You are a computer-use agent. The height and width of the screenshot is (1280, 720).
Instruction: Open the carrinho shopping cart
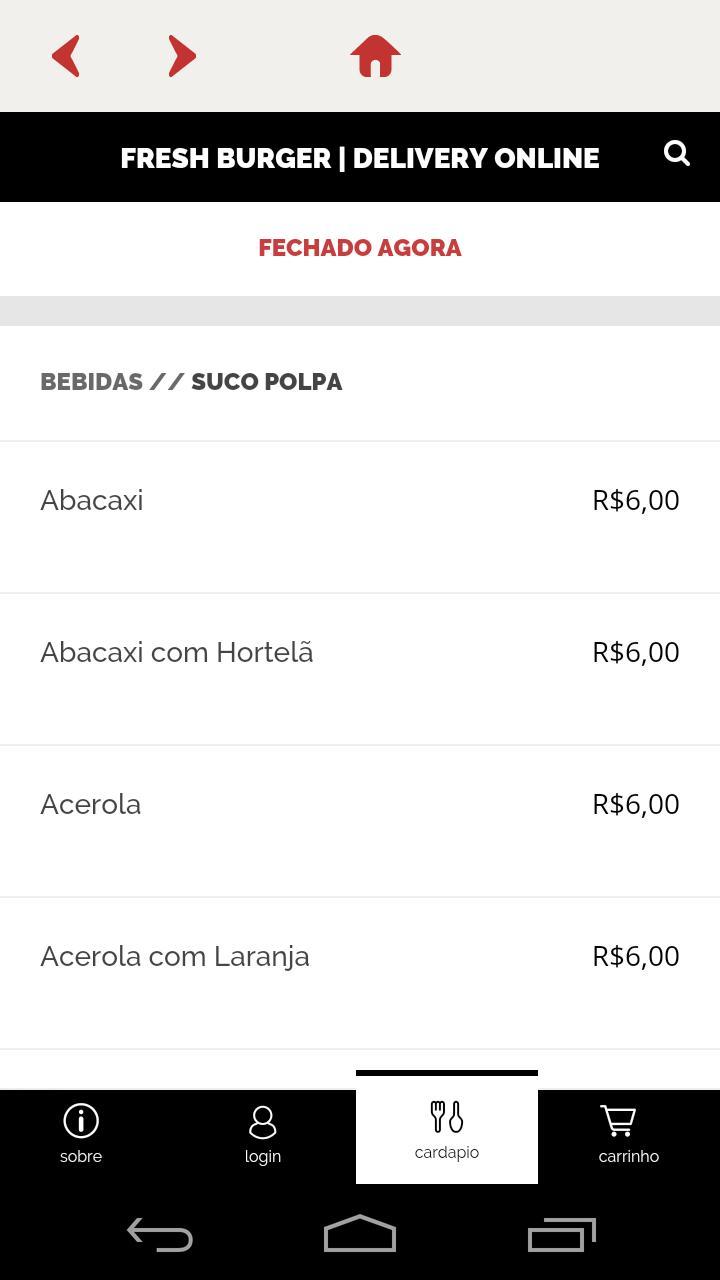(x=628, y=1134)
